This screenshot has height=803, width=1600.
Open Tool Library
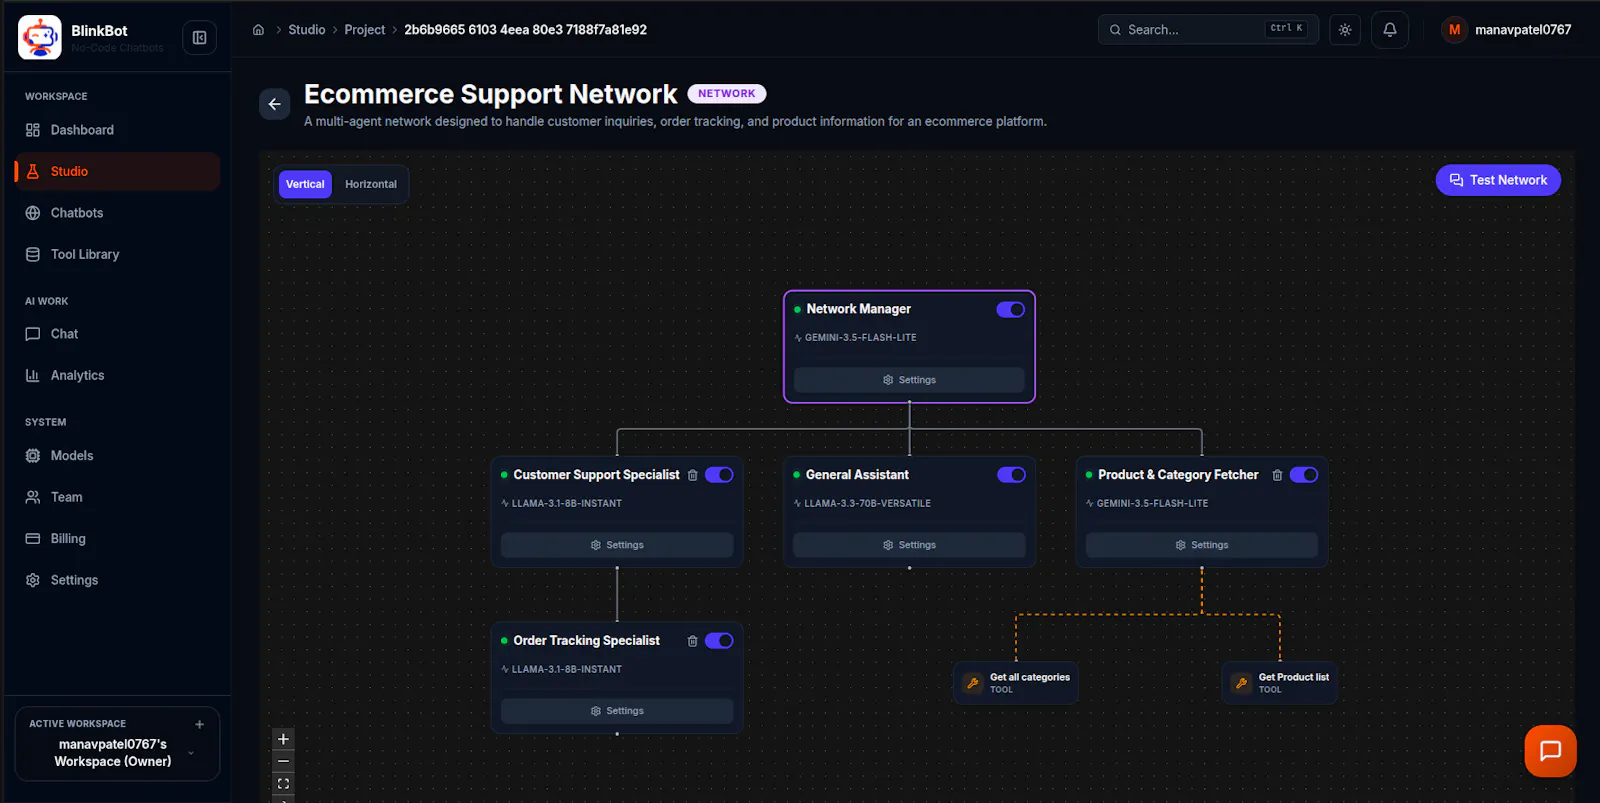[117, 254]
